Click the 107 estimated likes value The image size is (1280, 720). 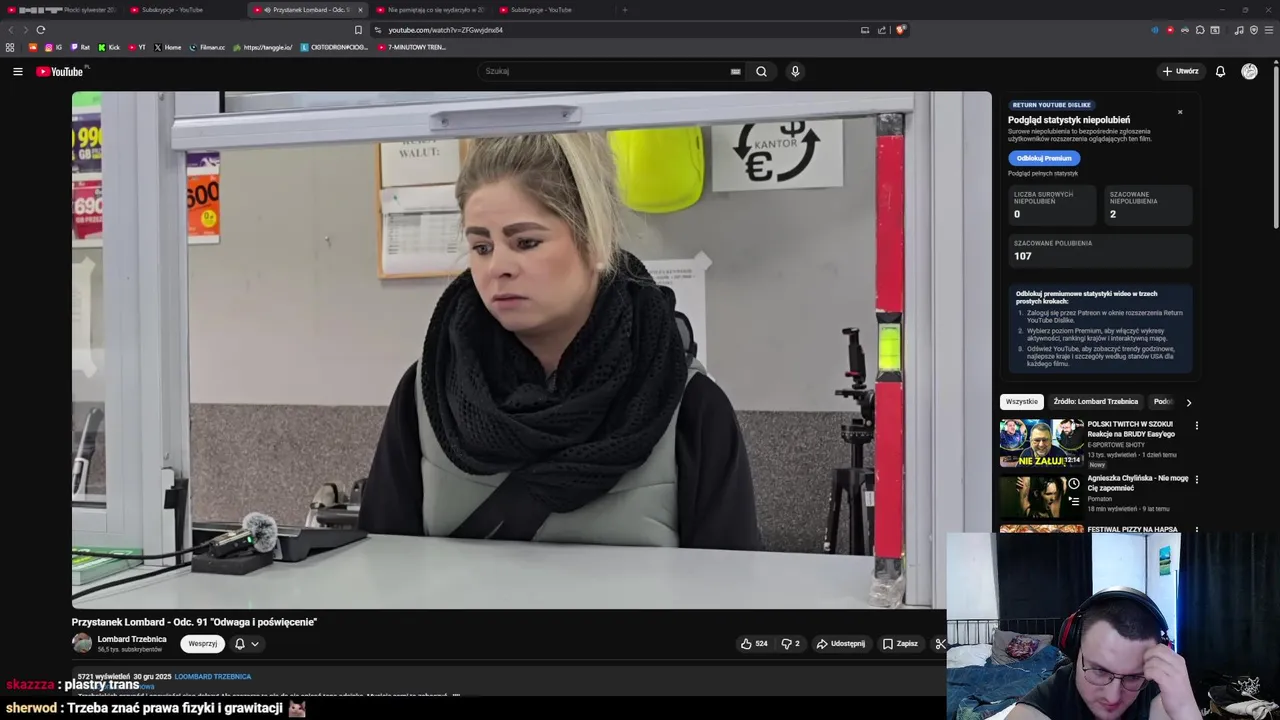point(1022,256)
